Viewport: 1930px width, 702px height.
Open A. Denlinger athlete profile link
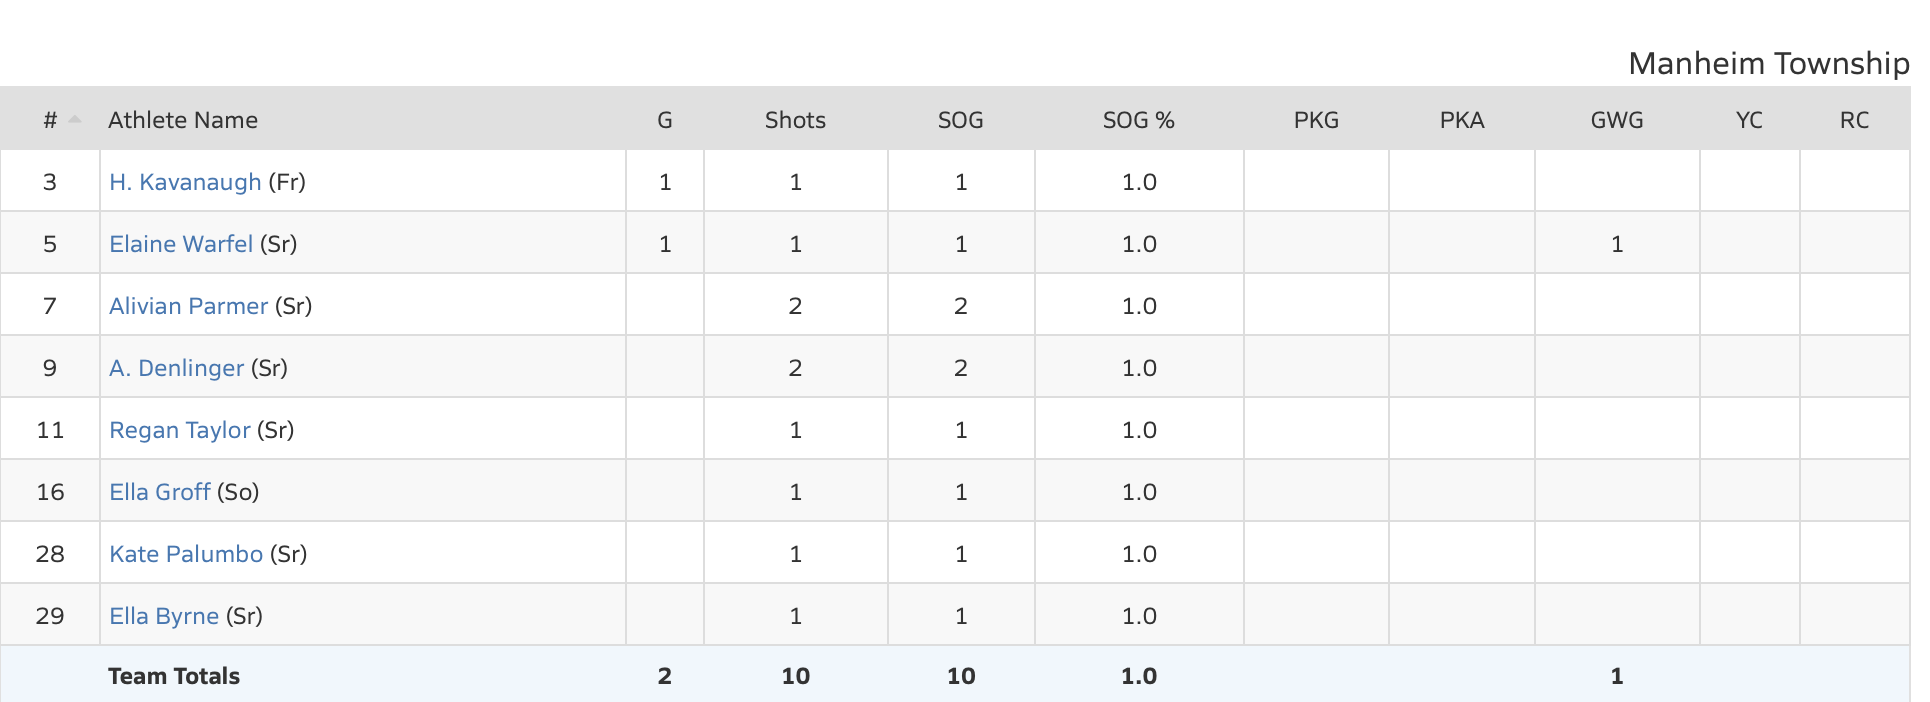[176, 368]
